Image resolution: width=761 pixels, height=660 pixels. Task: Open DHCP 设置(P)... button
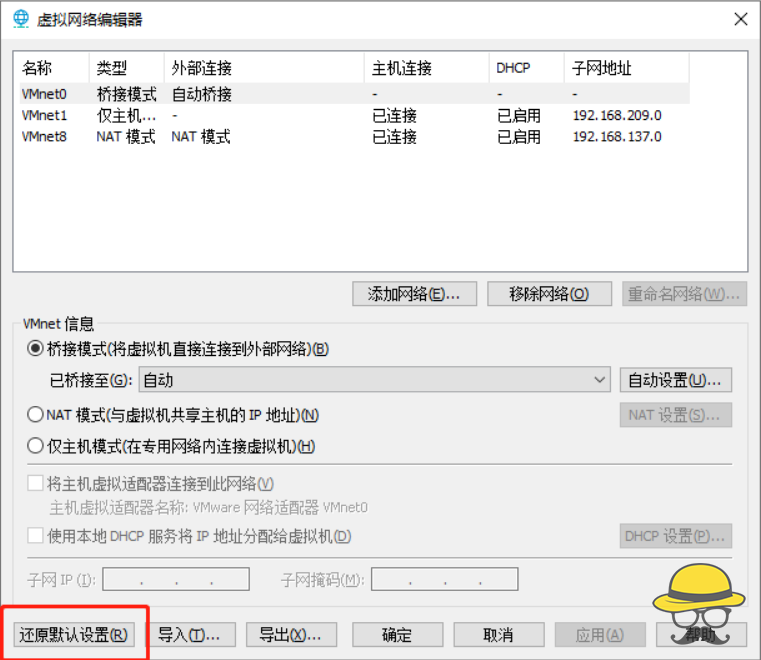[676, 536]
